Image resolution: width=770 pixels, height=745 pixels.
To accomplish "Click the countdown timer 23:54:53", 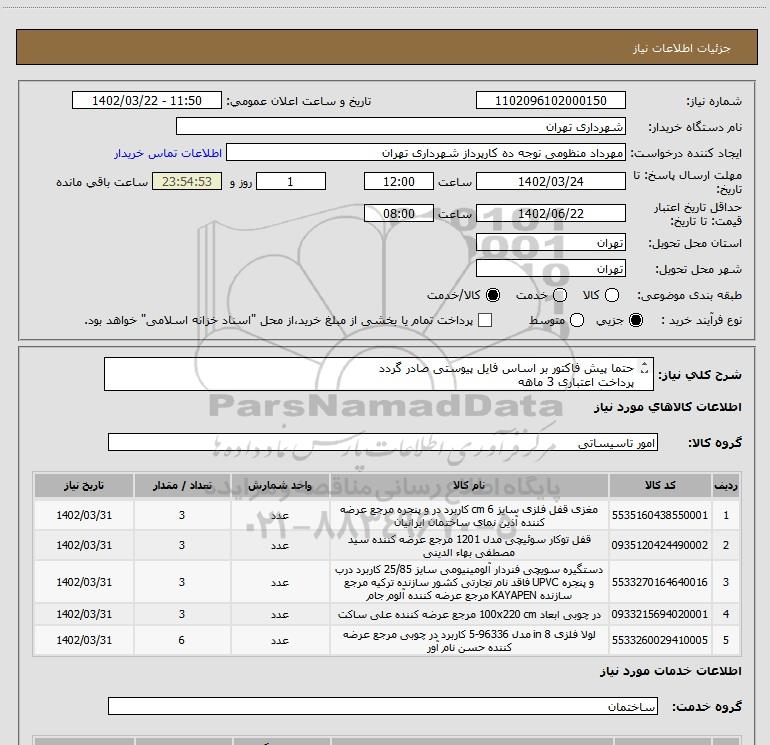I will tap(187, 181).
